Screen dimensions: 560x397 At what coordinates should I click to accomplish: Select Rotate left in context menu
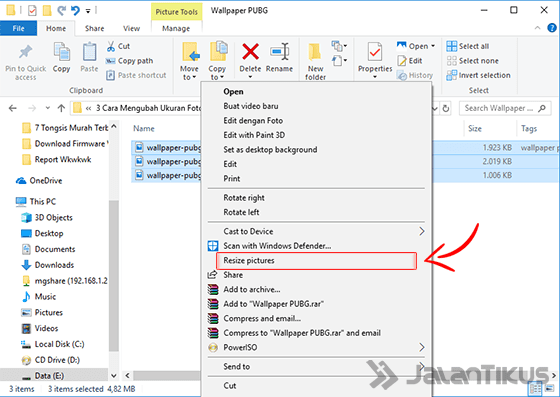tap(241, 212)
